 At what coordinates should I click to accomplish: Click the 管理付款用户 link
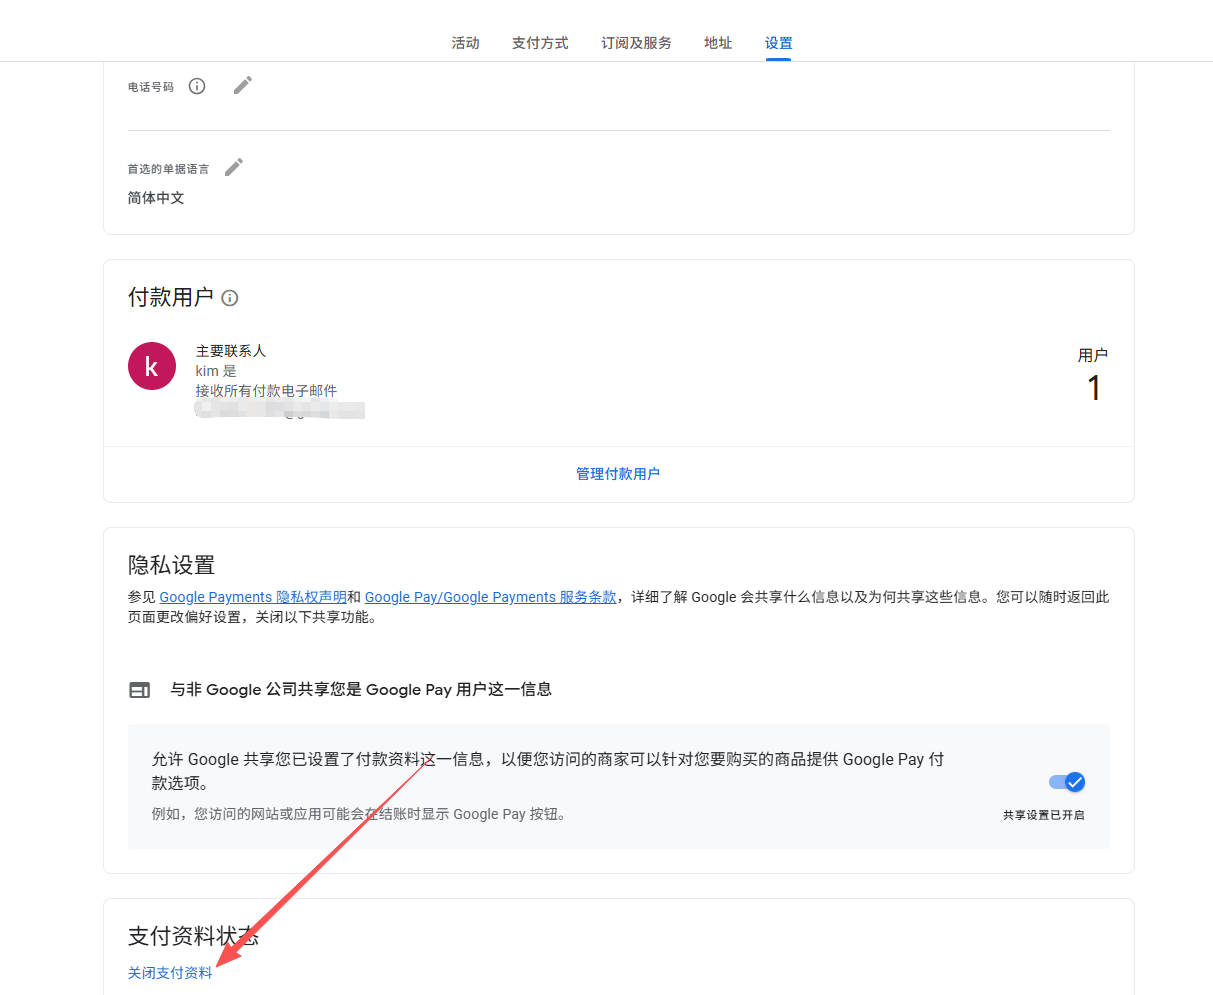[618, 474]
